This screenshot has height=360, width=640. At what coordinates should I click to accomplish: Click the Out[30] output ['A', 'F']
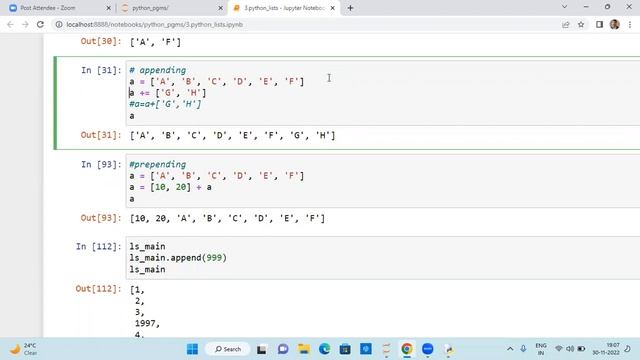click(x=155, y=42)
